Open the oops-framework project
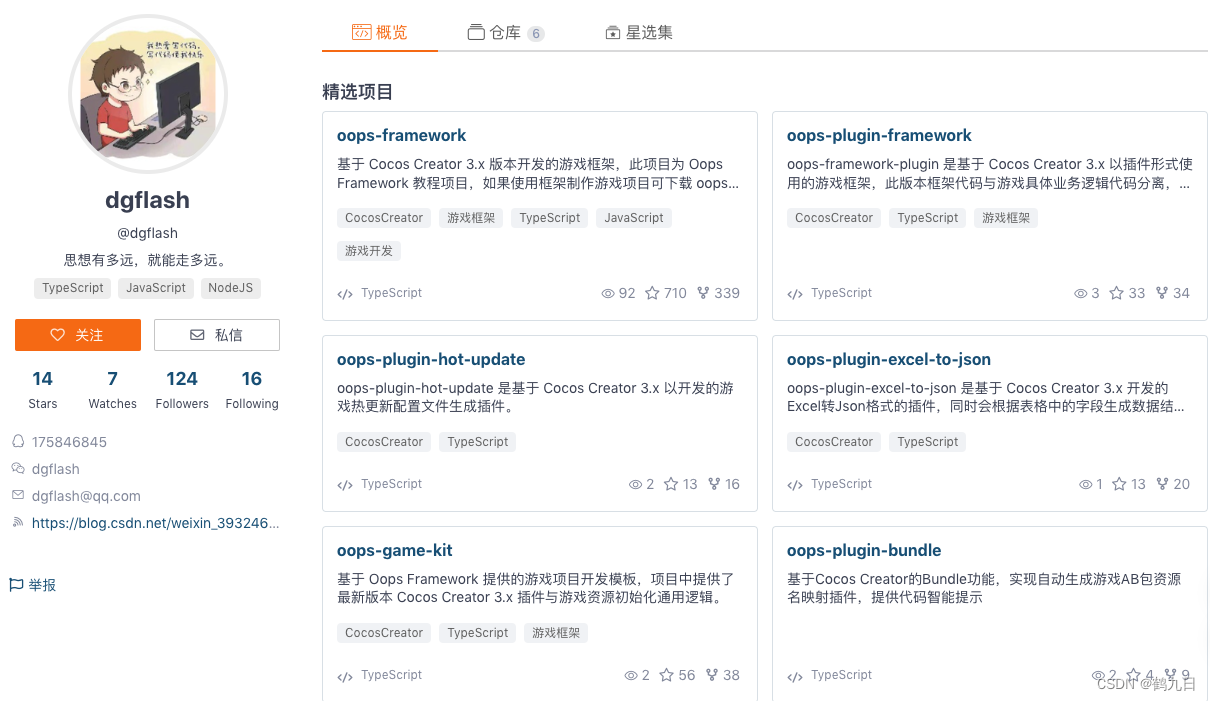This screenshot has width=1210, height=701. [x=402, y=135]
